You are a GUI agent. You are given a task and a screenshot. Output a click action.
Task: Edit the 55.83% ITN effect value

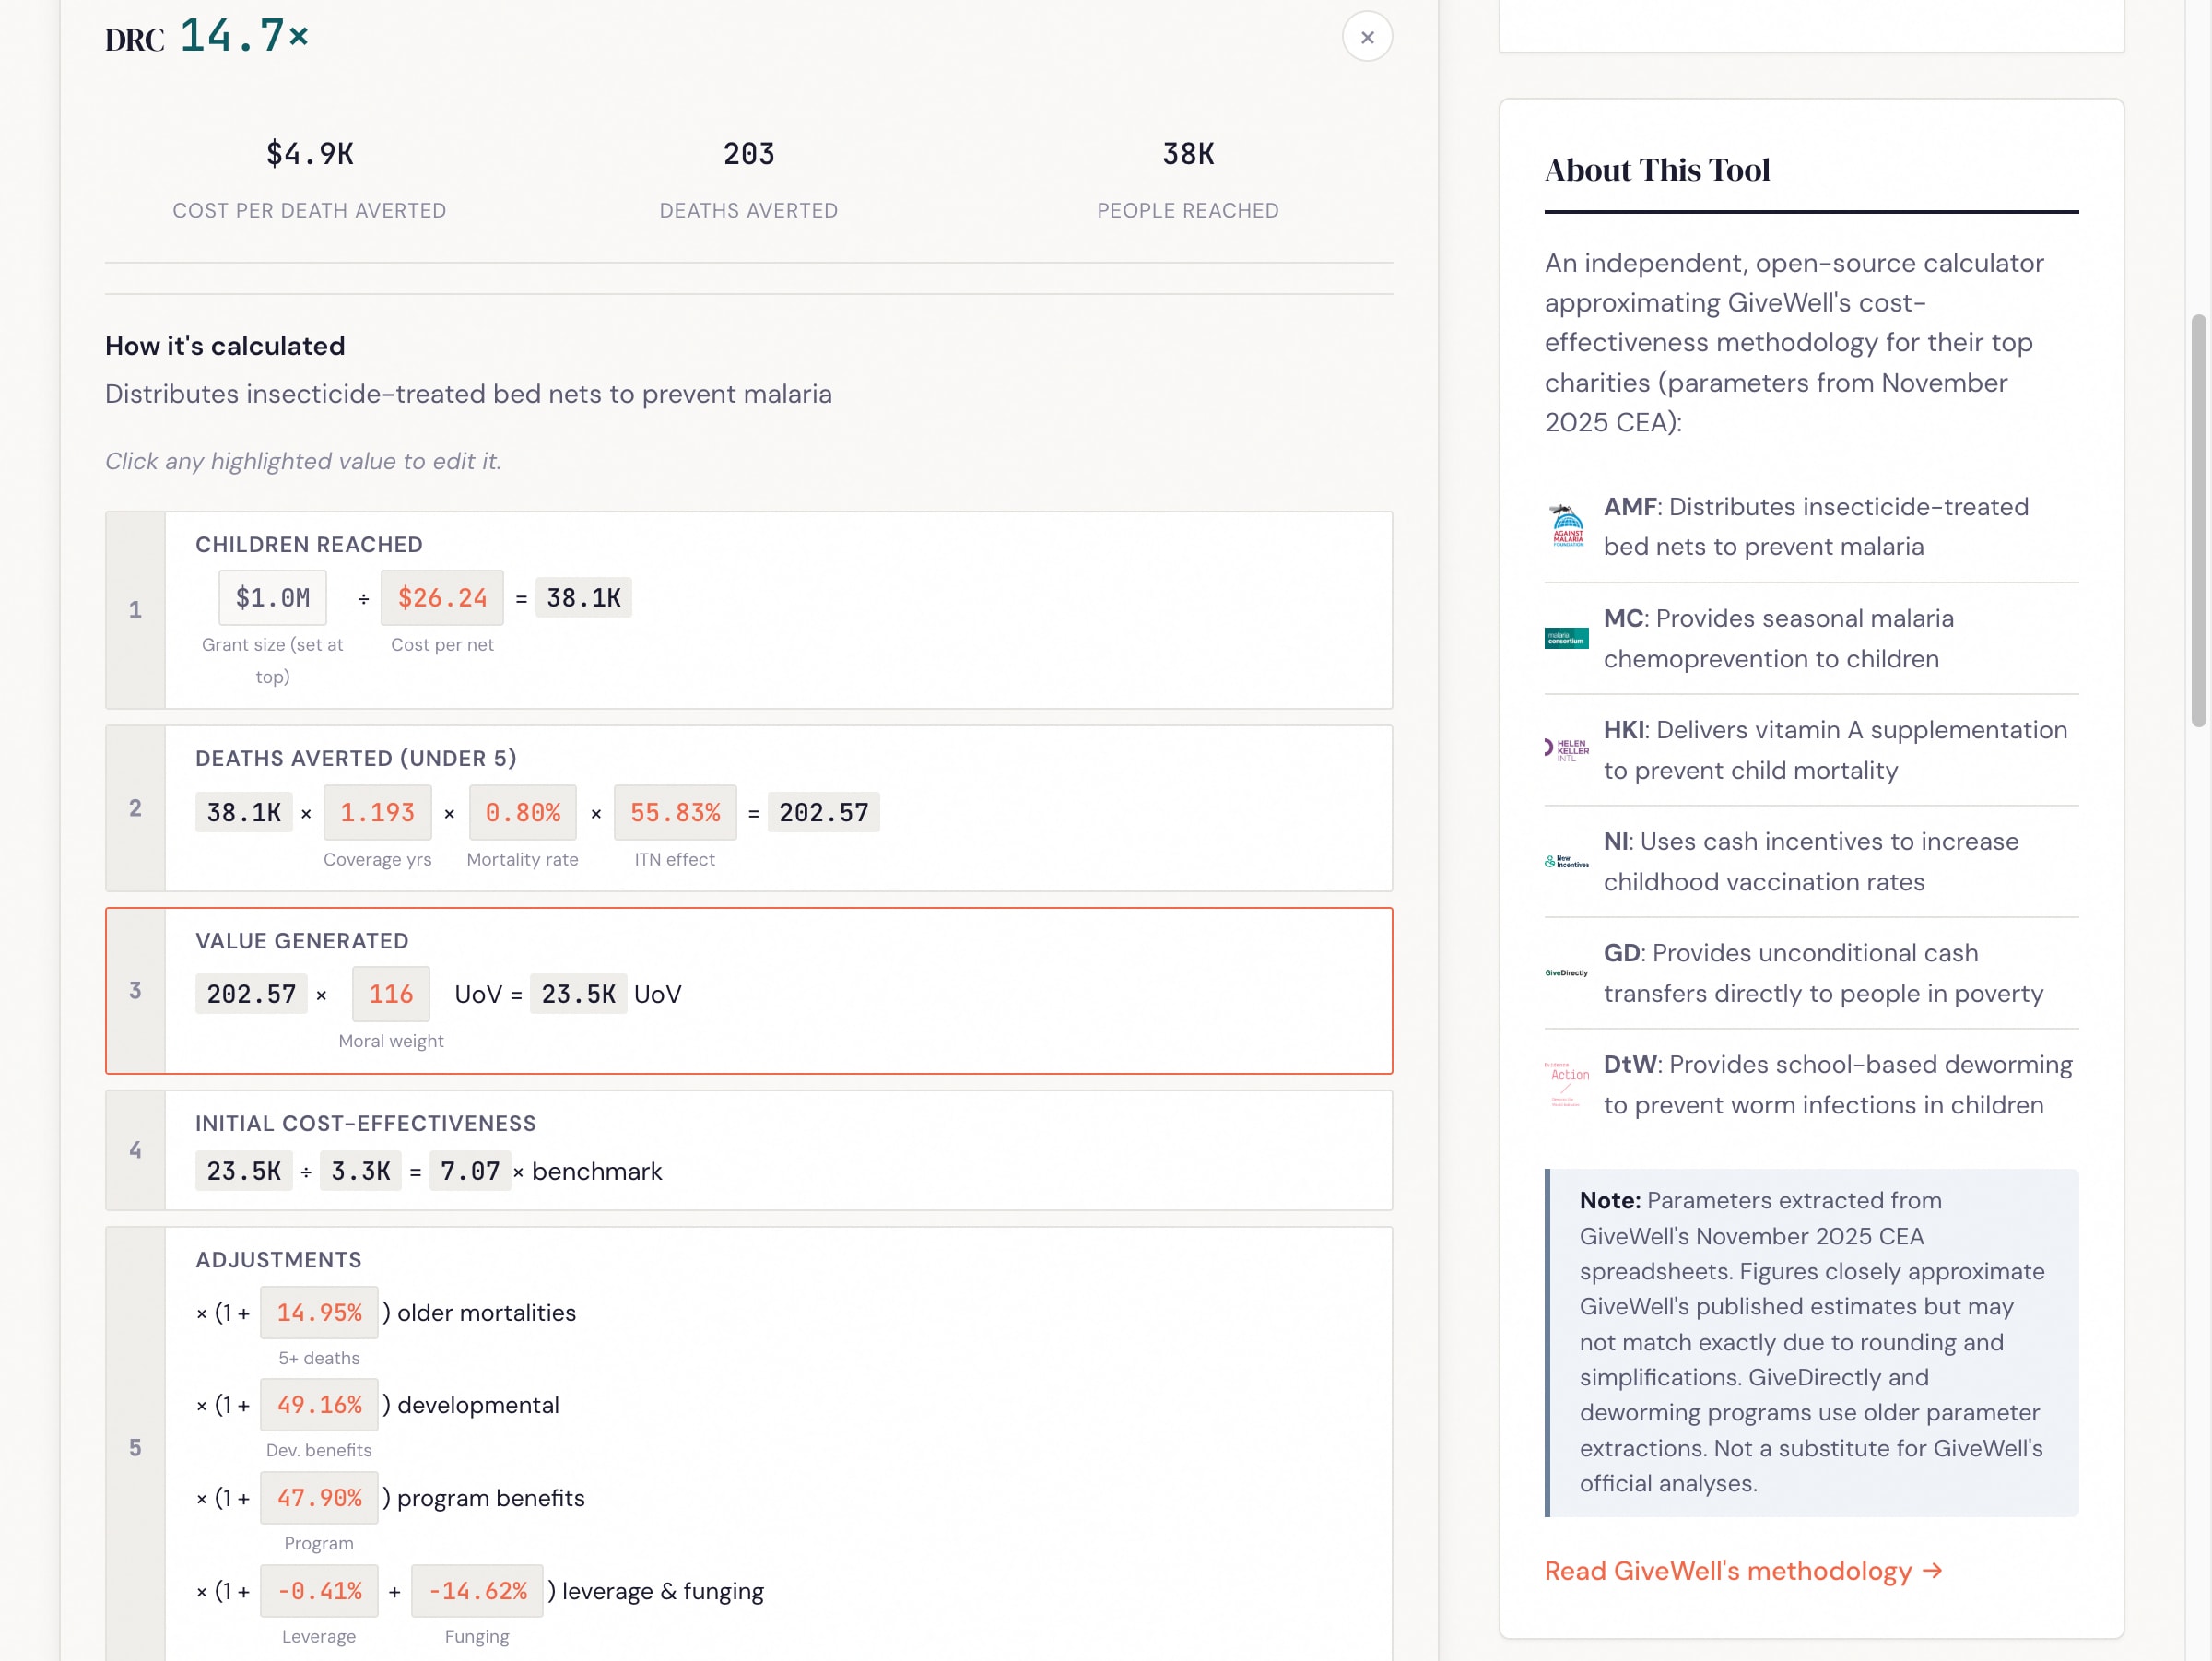click(675, 813)
